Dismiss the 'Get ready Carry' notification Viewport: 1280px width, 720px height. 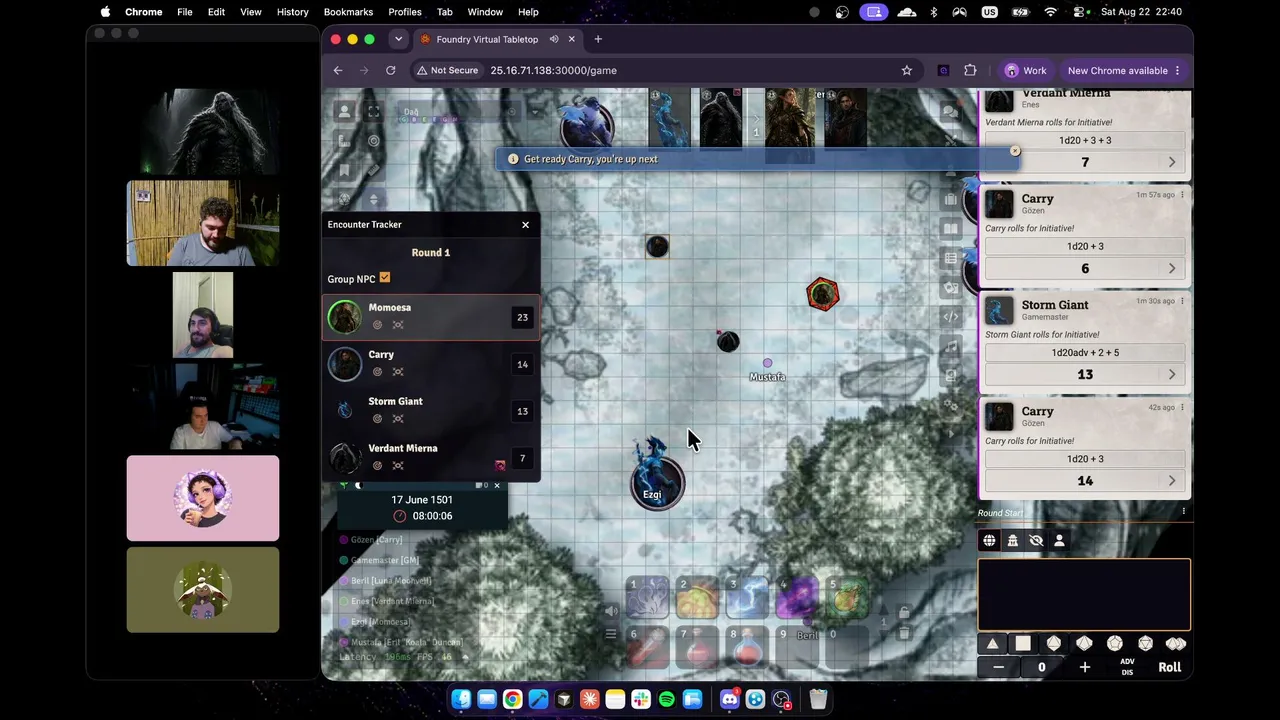pos(1015,151)
